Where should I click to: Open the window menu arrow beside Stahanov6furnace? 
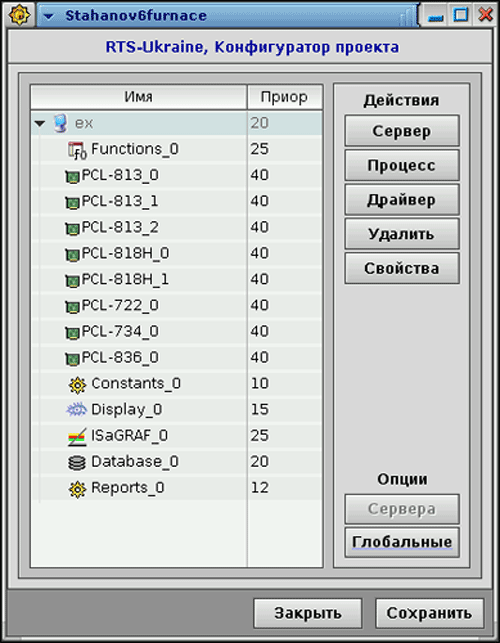pyautogui.click(x=49, y=16)
